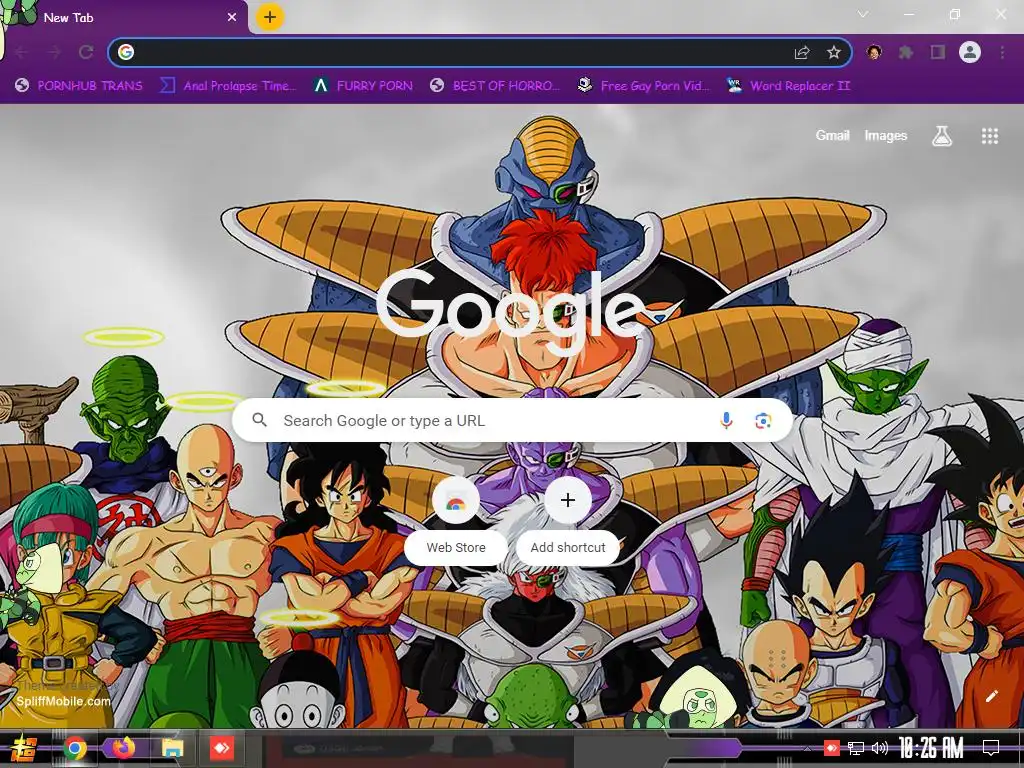Image resolution: width=1024 pixels, height=768 pixels.
Task: Open the BEST OF HORRO... bookmark
Action: [495, 86]
